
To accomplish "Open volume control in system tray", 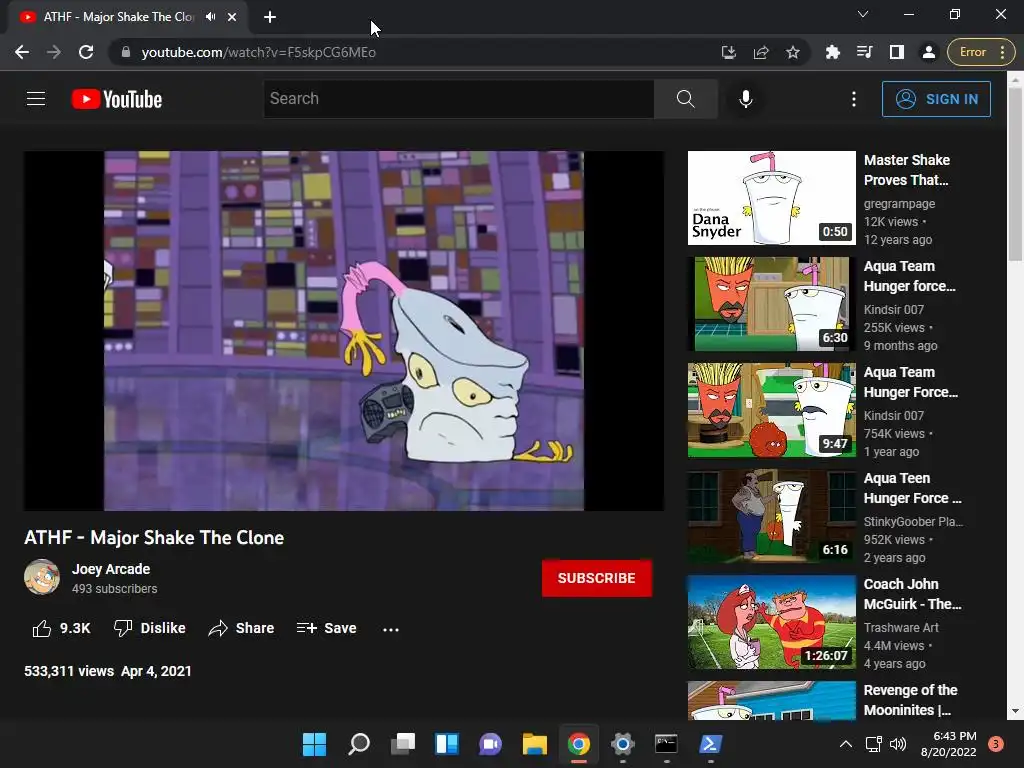I will pos(898,744).
